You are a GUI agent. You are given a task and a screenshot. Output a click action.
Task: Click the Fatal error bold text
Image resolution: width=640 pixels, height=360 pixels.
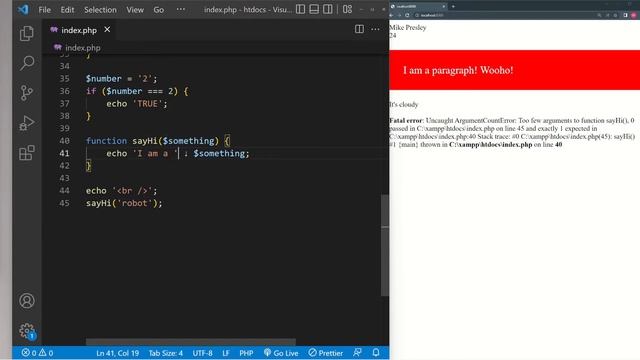tap(406, 120)
